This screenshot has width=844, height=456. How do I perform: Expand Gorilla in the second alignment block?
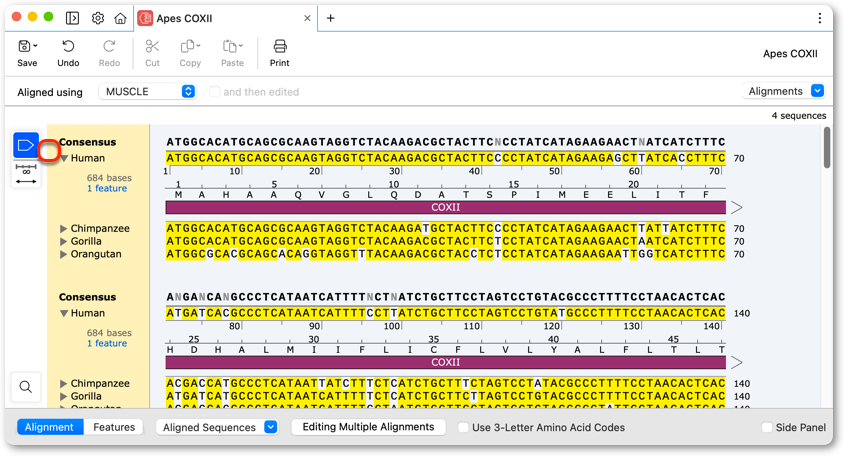tap(64, 396)
